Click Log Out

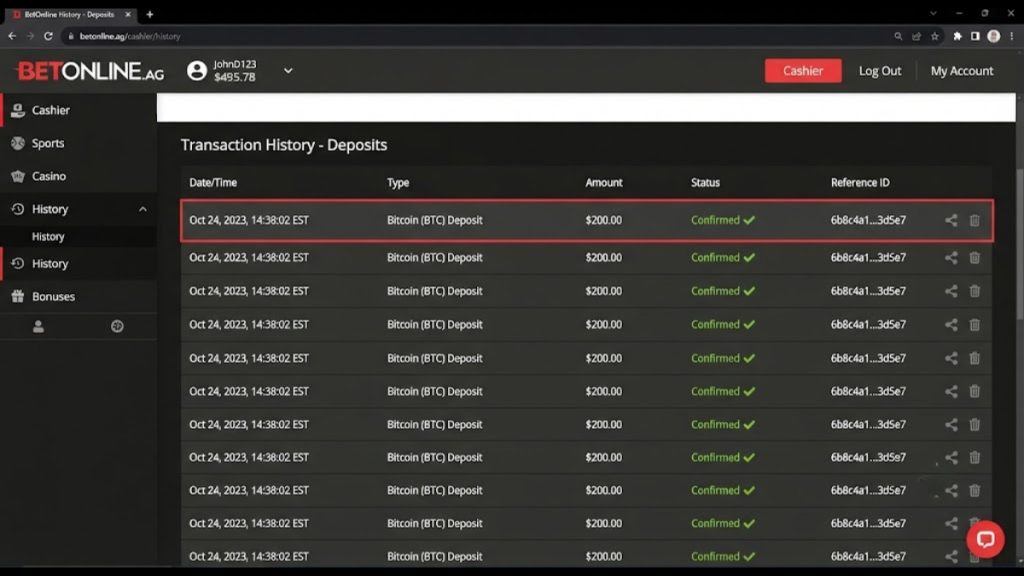880,71
